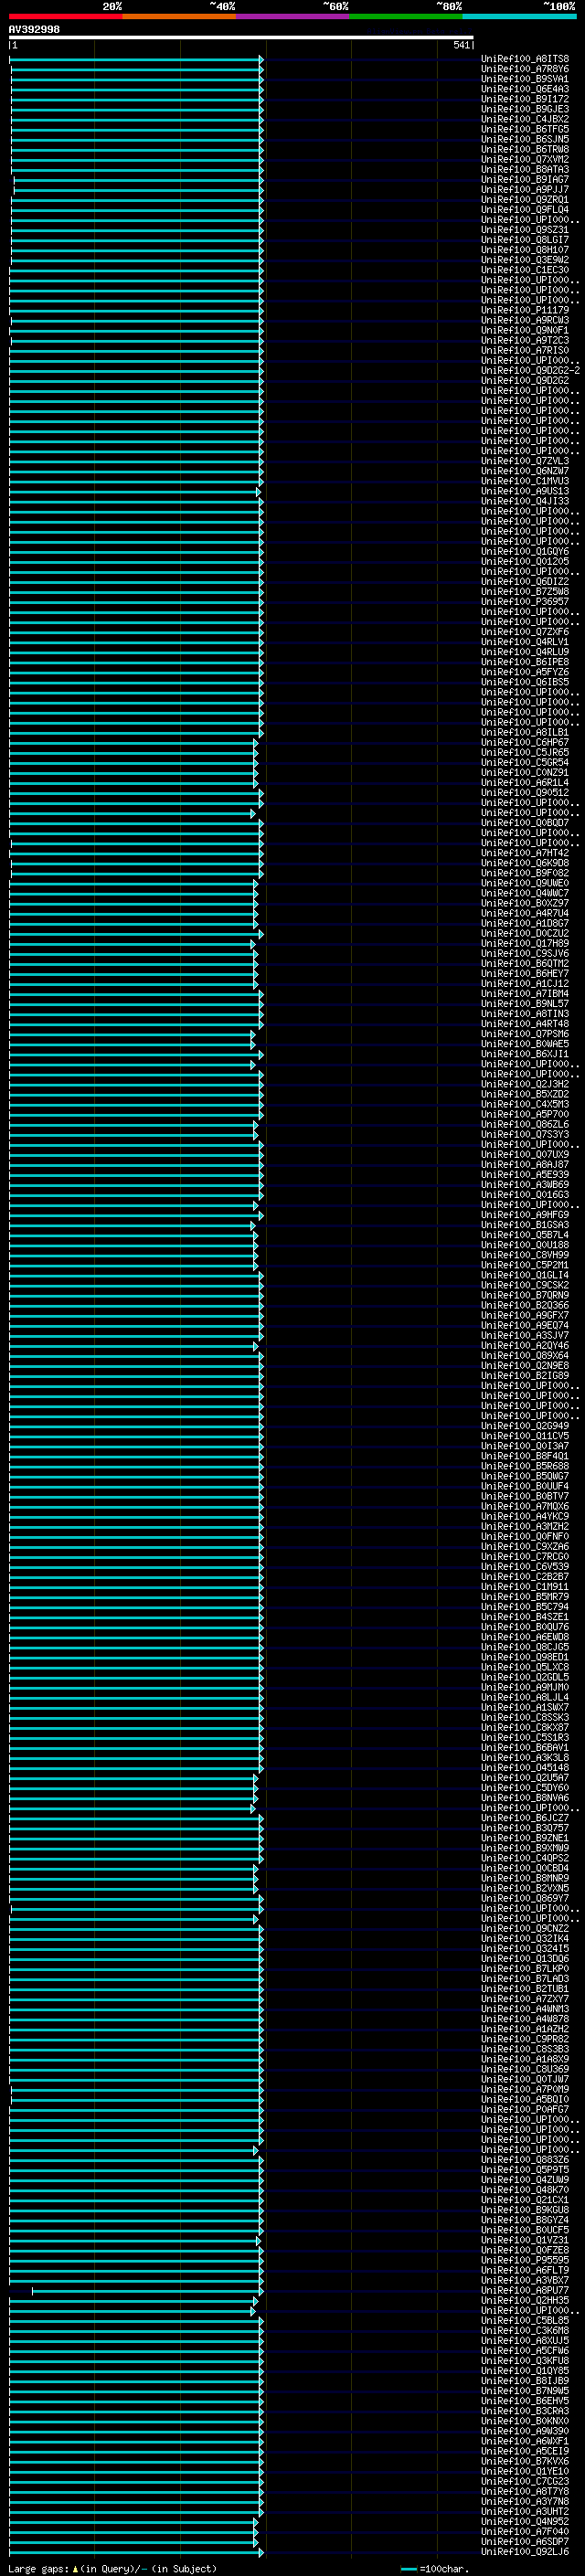Click the white query length bar

click(x=241, y=38)
